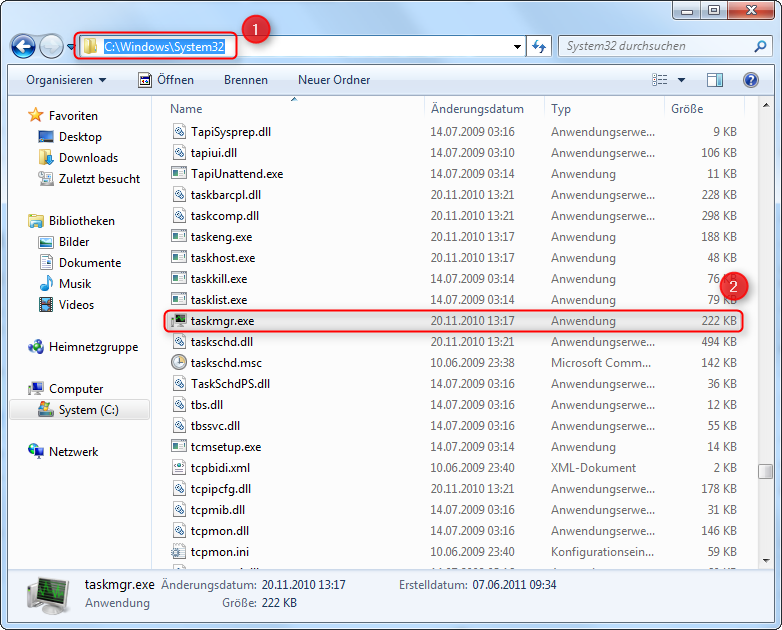Select the taskhost.exe icon
This screenshot has height=630, width=782.
179,257
